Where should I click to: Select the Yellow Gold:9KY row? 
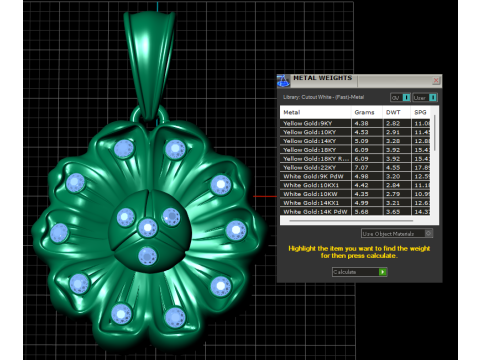(355, 123)
